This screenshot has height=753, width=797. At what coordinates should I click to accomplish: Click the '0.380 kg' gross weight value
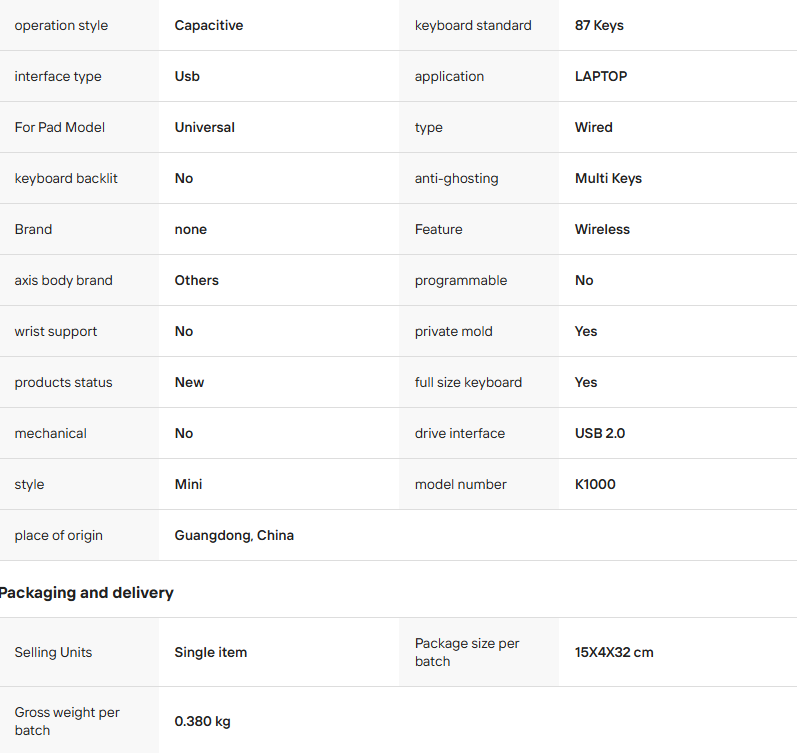[x=202, y=721]
